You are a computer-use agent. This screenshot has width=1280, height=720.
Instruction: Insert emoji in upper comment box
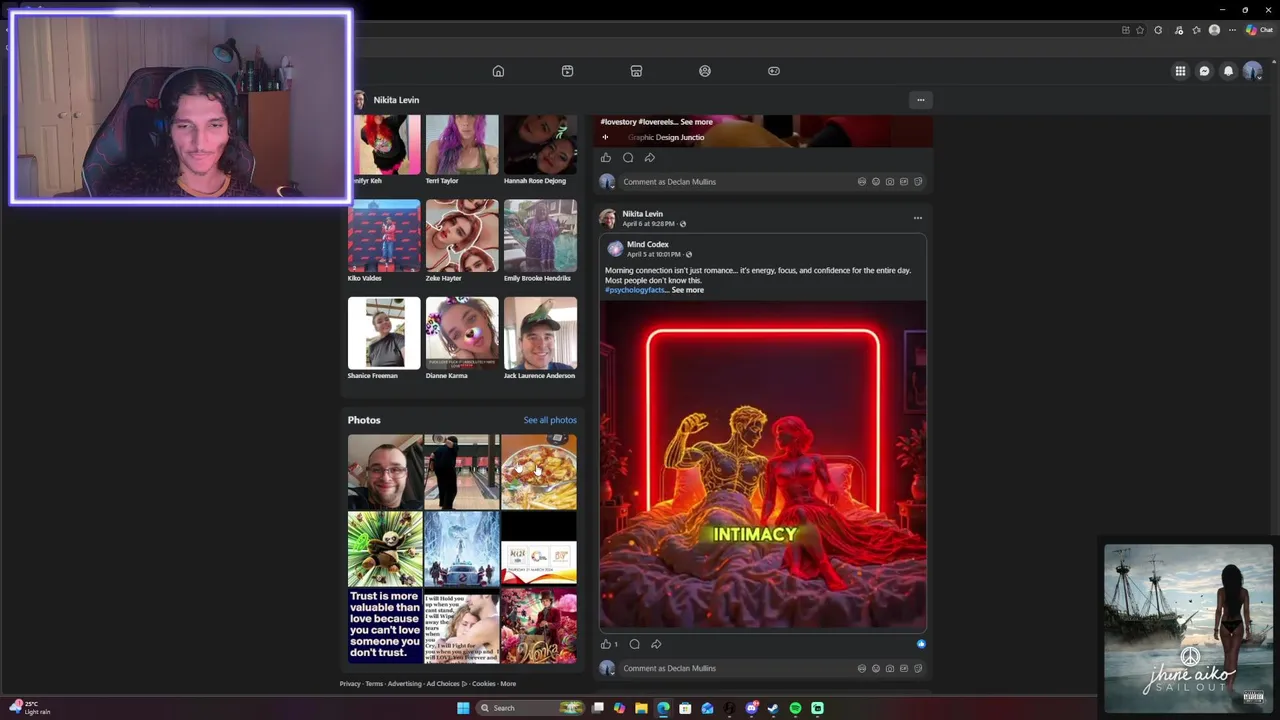(x=875, y=182)
